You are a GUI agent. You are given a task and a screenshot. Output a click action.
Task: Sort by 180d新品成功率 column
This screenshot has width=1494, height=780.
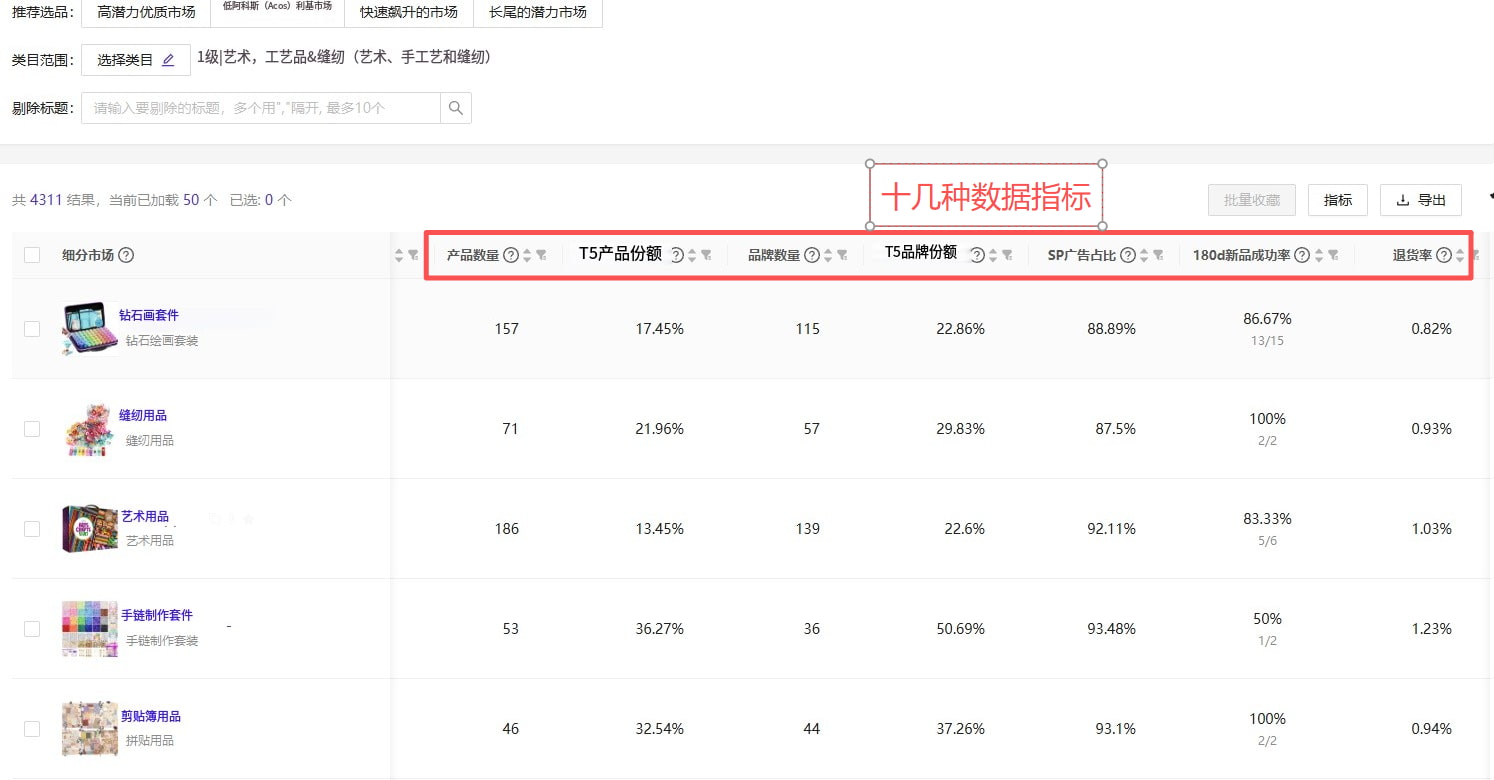[1318, 255]
